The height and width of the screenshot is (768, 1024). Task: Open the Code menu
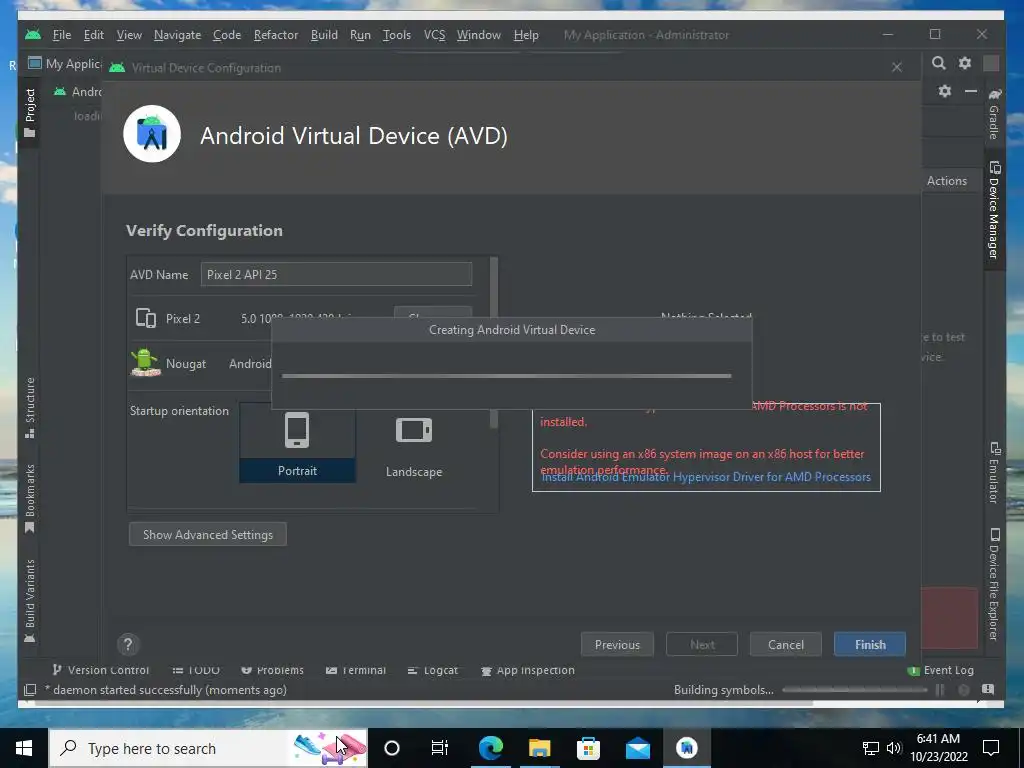(227, 35)
